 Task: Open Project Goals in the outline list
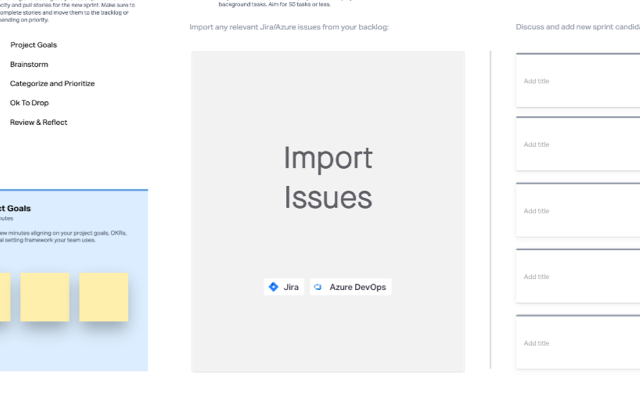pos(40,45)
